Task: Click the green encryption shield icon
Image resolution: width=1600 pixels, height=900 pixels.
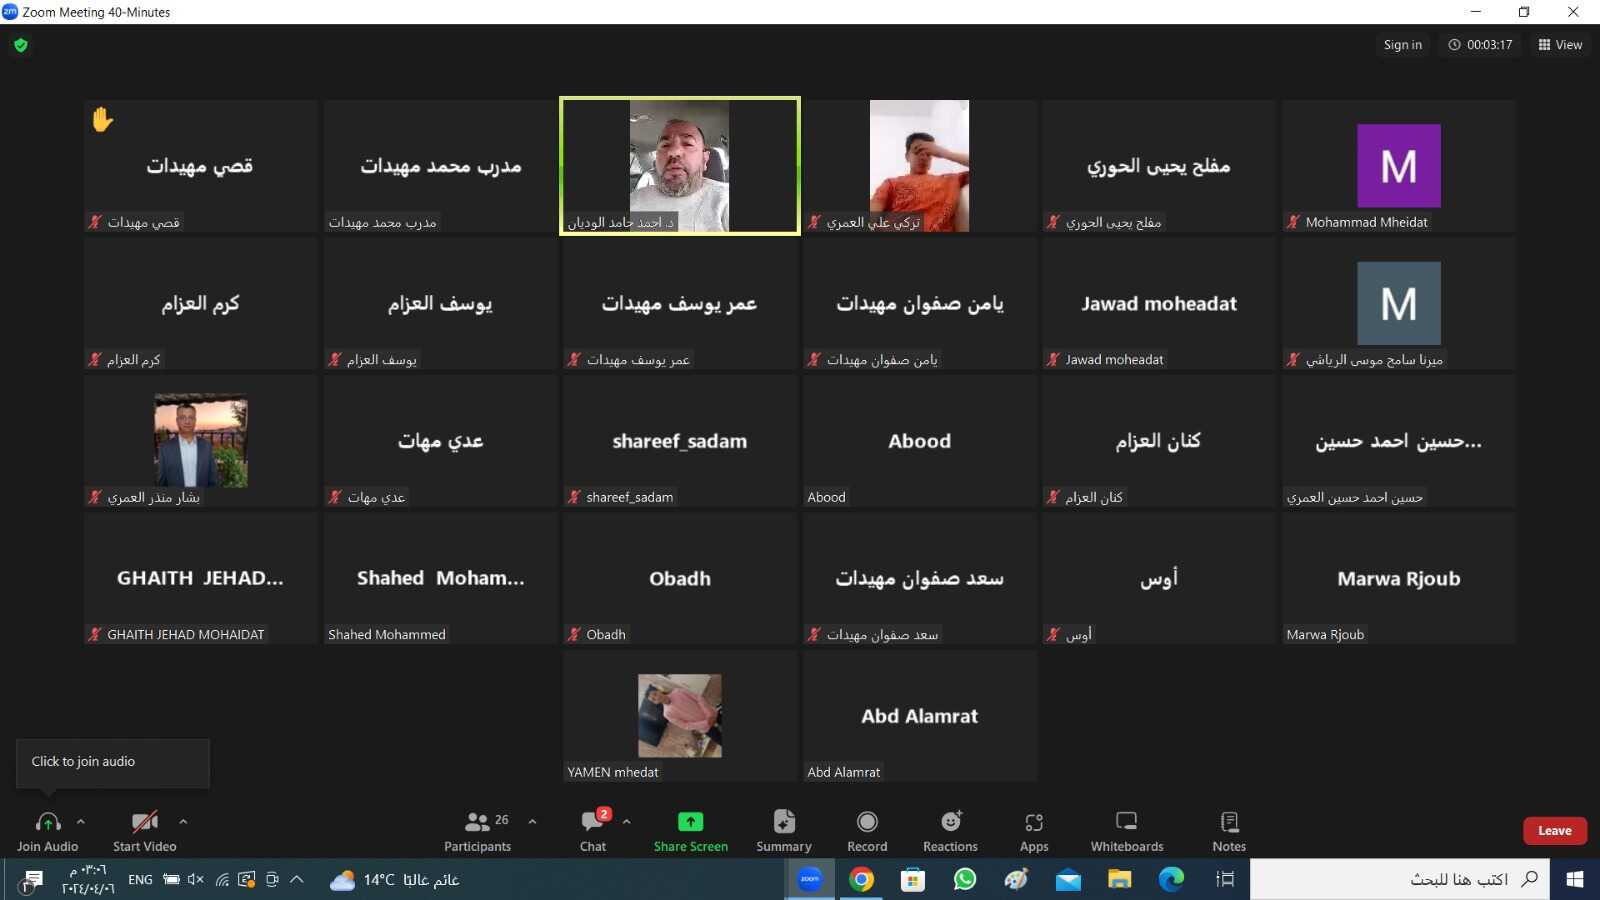Action: pyautogui.click(x=21, y=45)
